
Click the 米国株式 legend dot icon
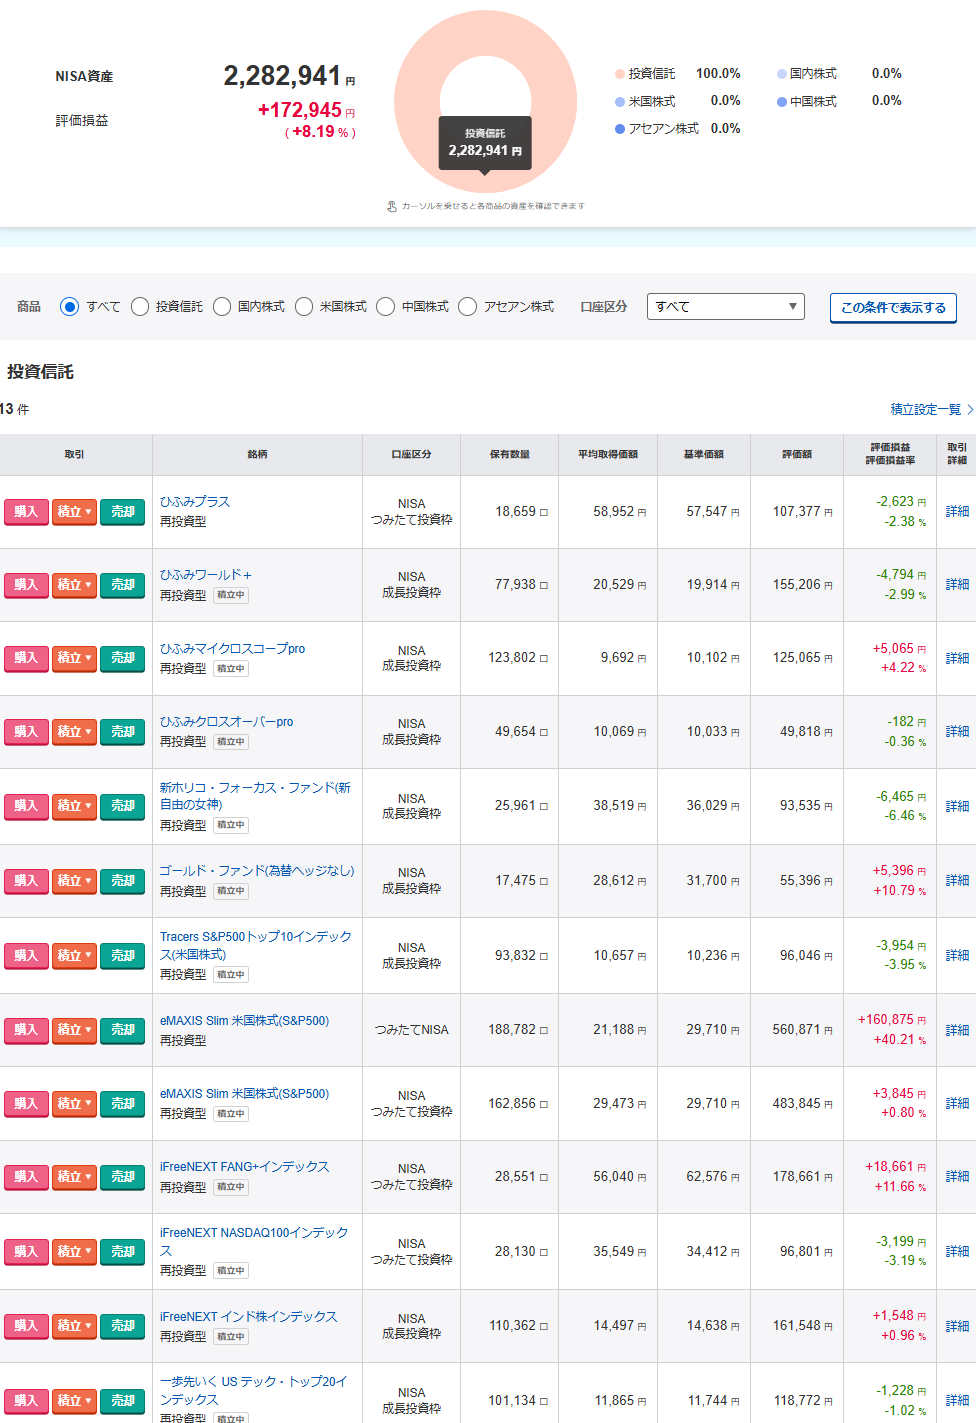click(x=620, y=102)
